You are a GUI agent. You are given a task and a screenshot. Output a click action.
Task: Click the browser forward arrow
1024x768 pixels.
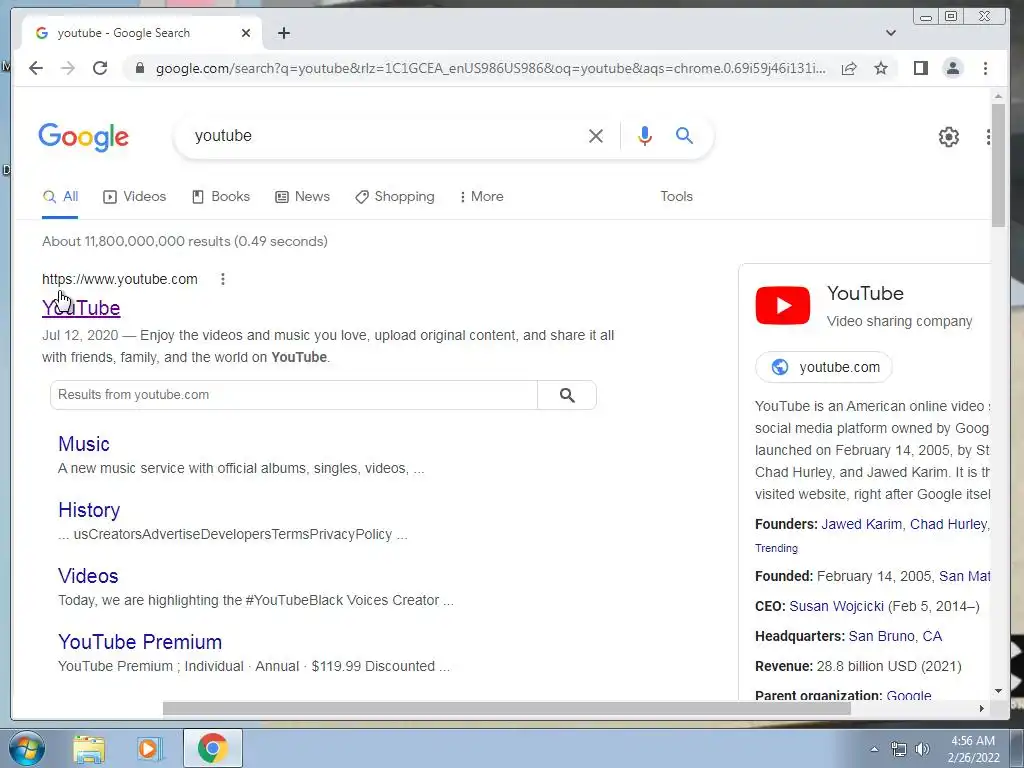coord(68,68)
